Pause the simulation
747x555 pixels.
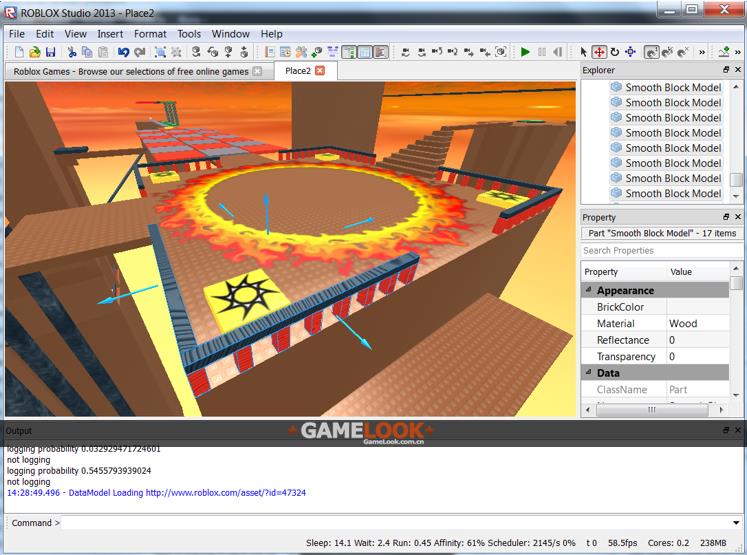tap(542, 52)
